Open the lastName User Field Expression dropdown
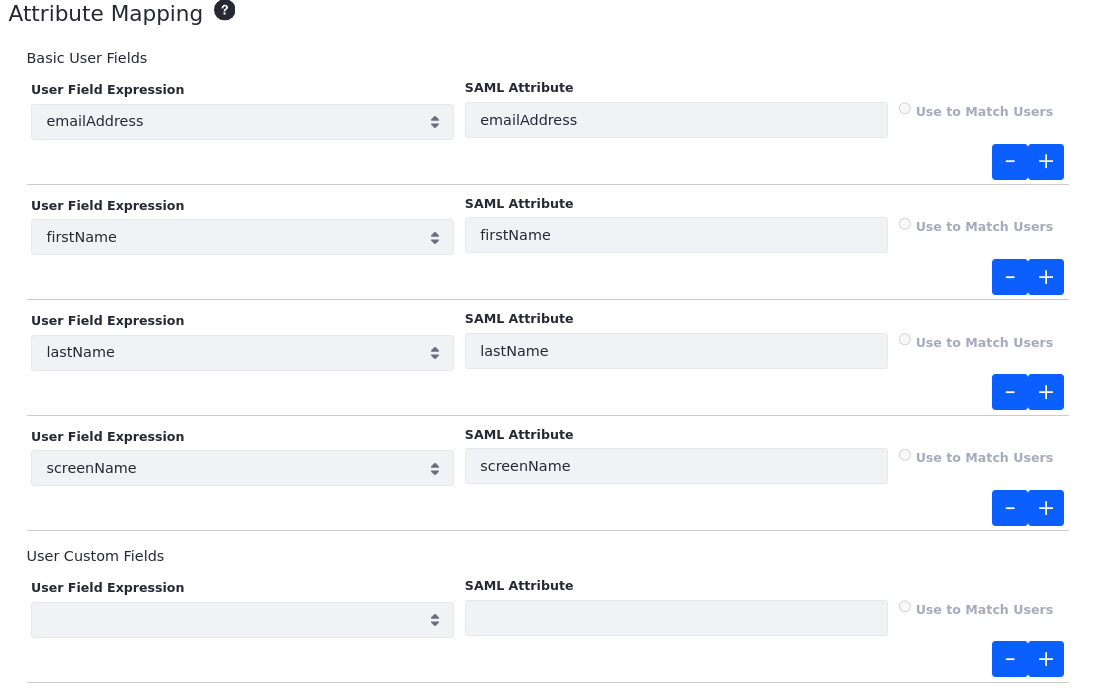Viewport: 1108px width, 694px height. [242, 353]
